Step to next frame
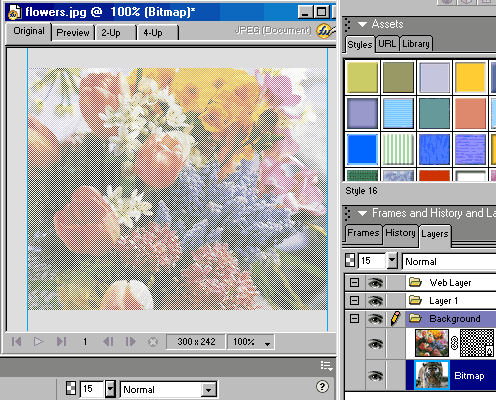496x400 pixels. (130, 342)
